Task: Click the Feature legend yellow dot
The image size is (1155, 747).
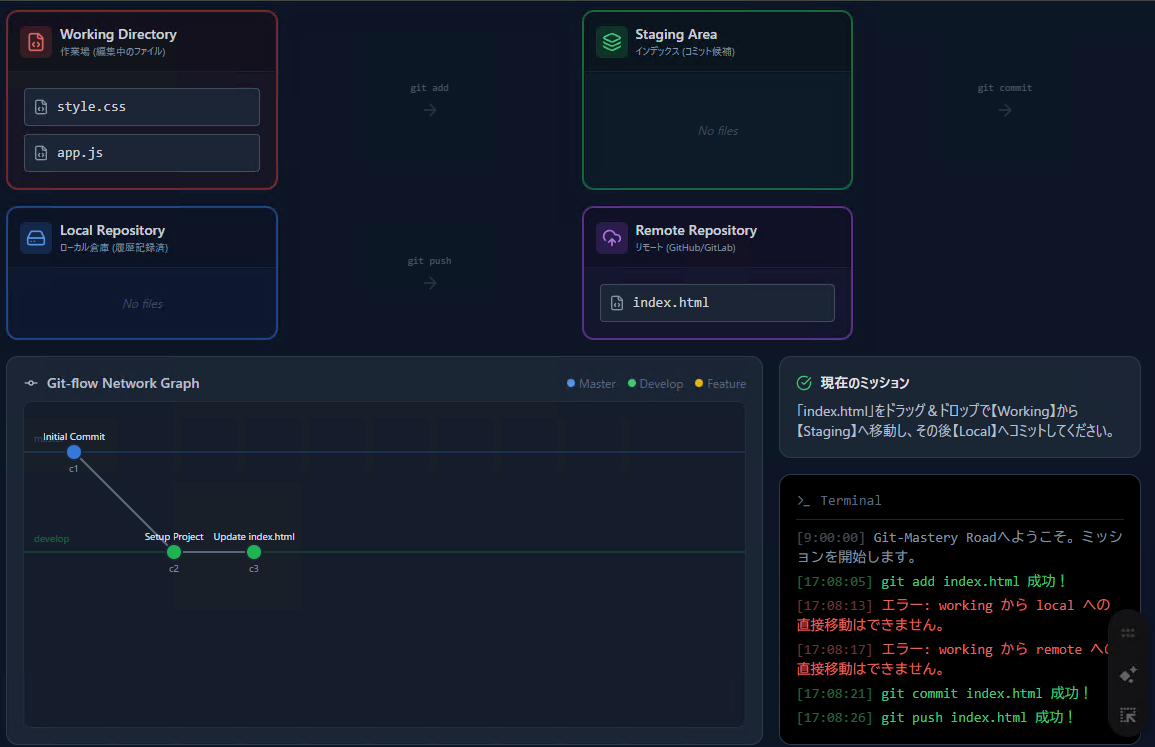Action: (x=699, y=384)
